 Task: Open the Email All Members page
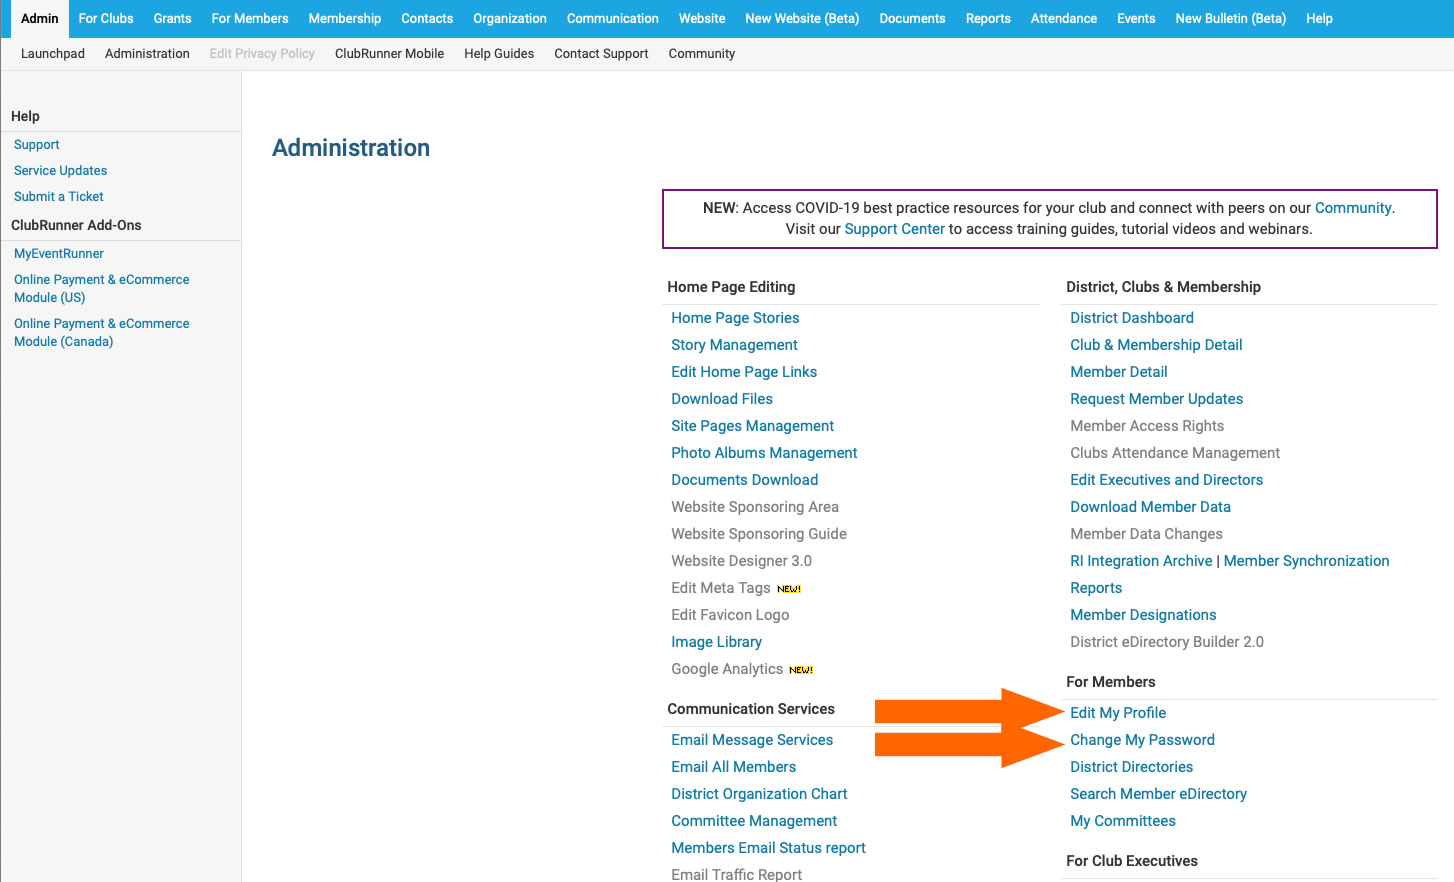click(x=733, y=766)
